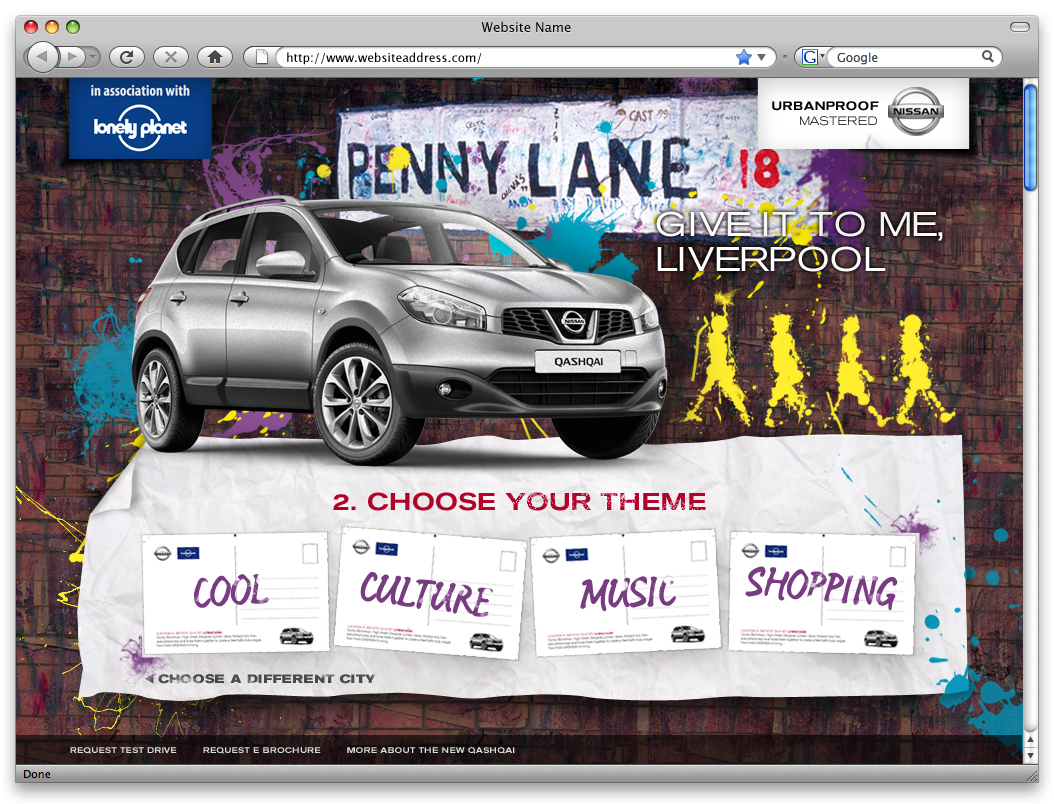Image resolution: width=1054 pixels, height=804 pixels.
Task: Click the magnifier search icon
Action: 987,56
